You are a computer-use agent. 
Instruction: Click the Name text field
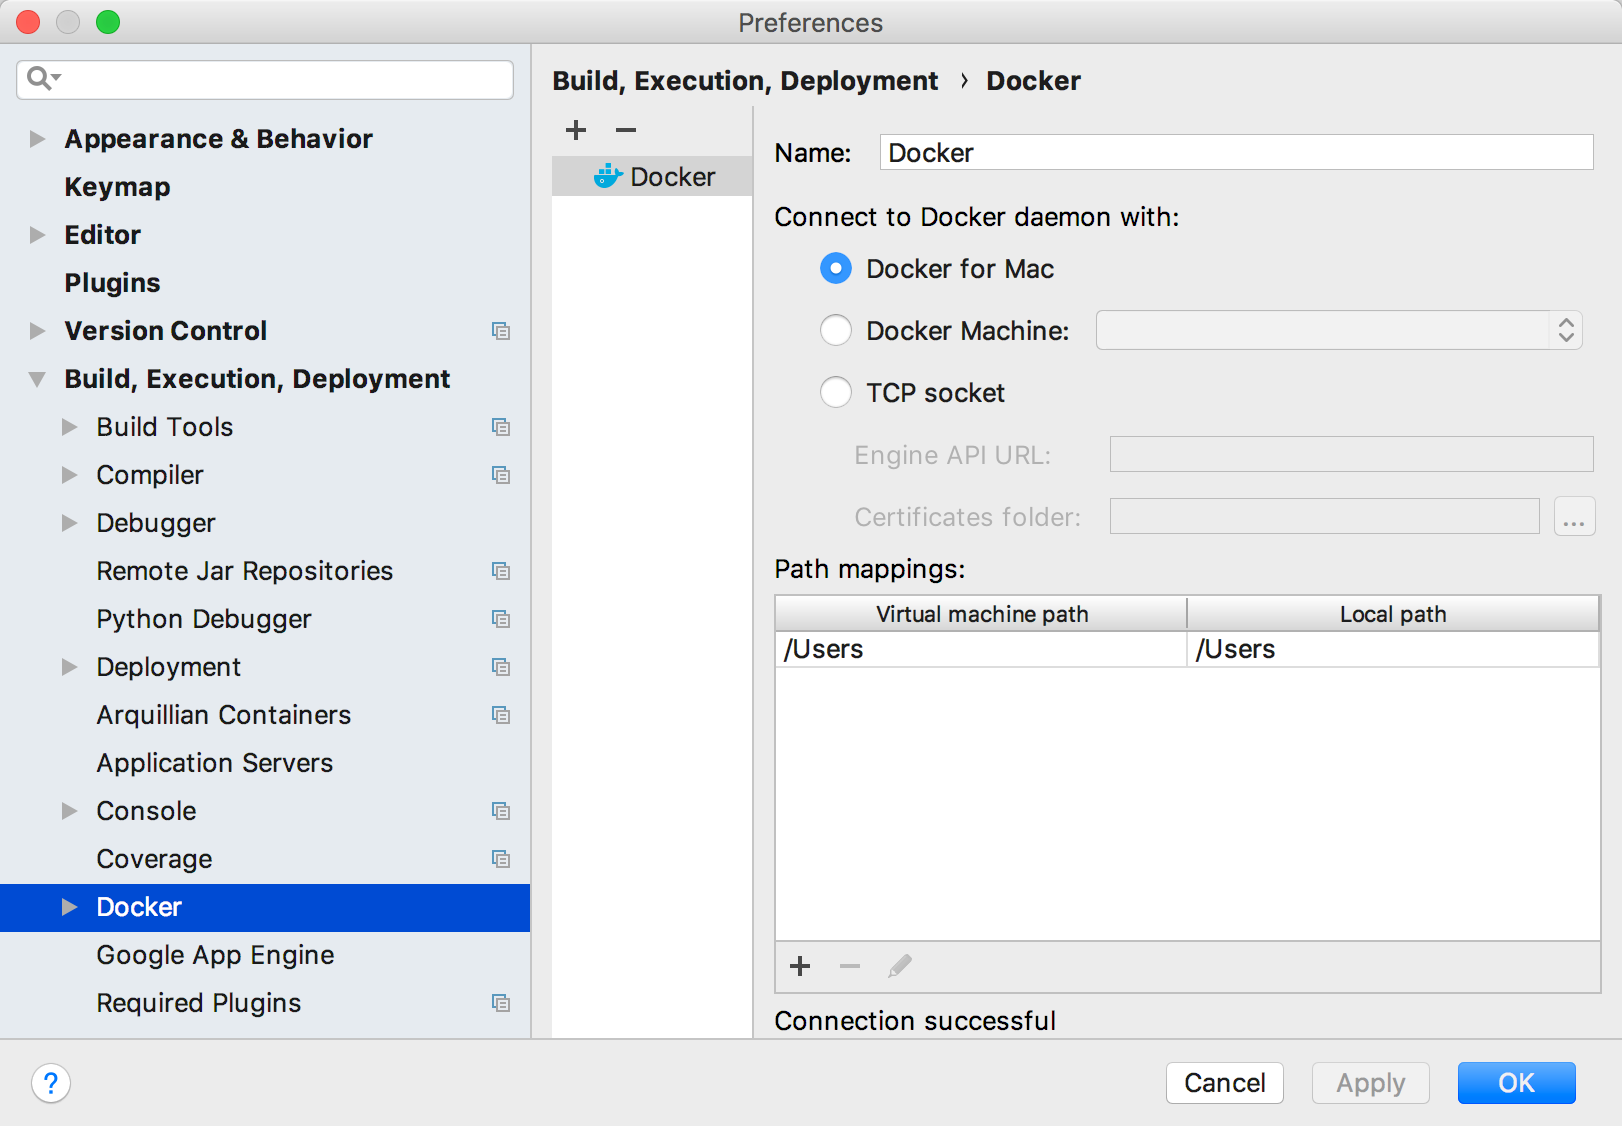(x=1236, y=153)
